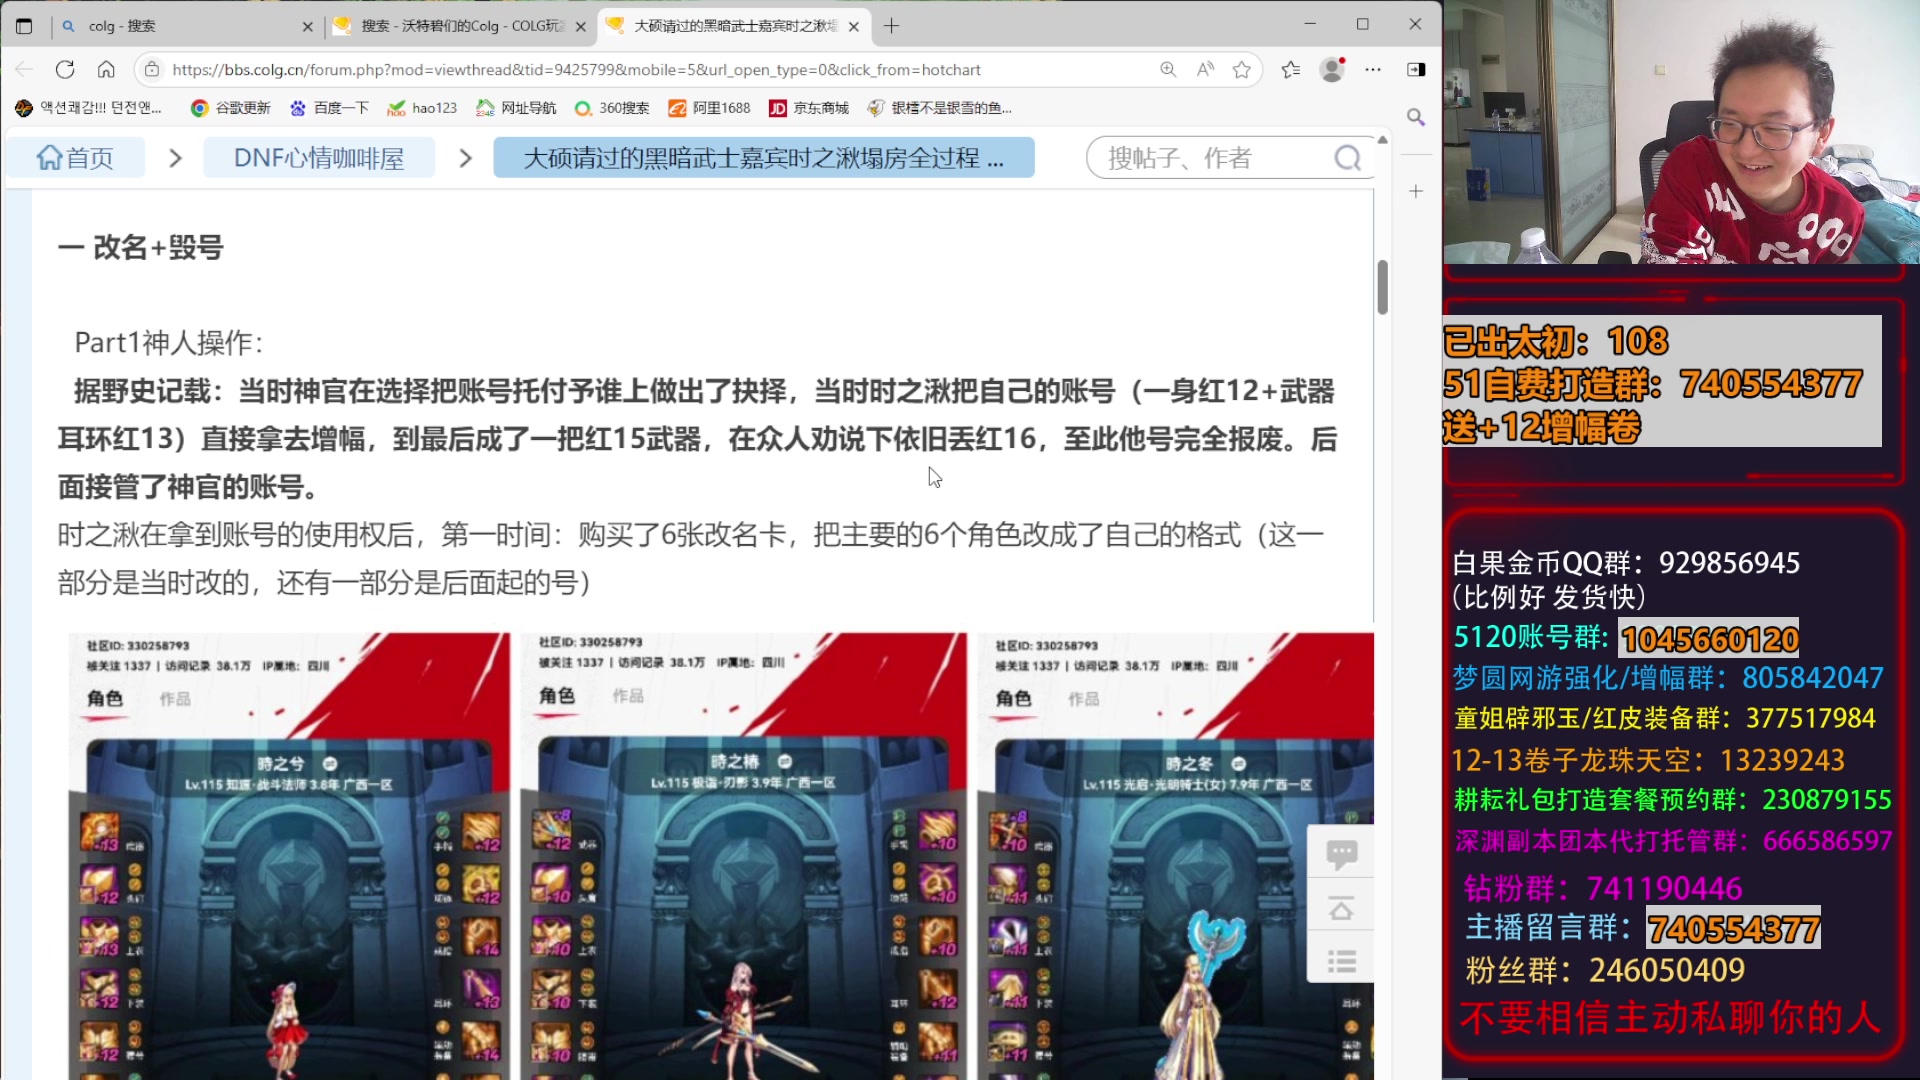1920x1080 pixels.
Task: Go back to the previous page
Action: pos(24,69)
